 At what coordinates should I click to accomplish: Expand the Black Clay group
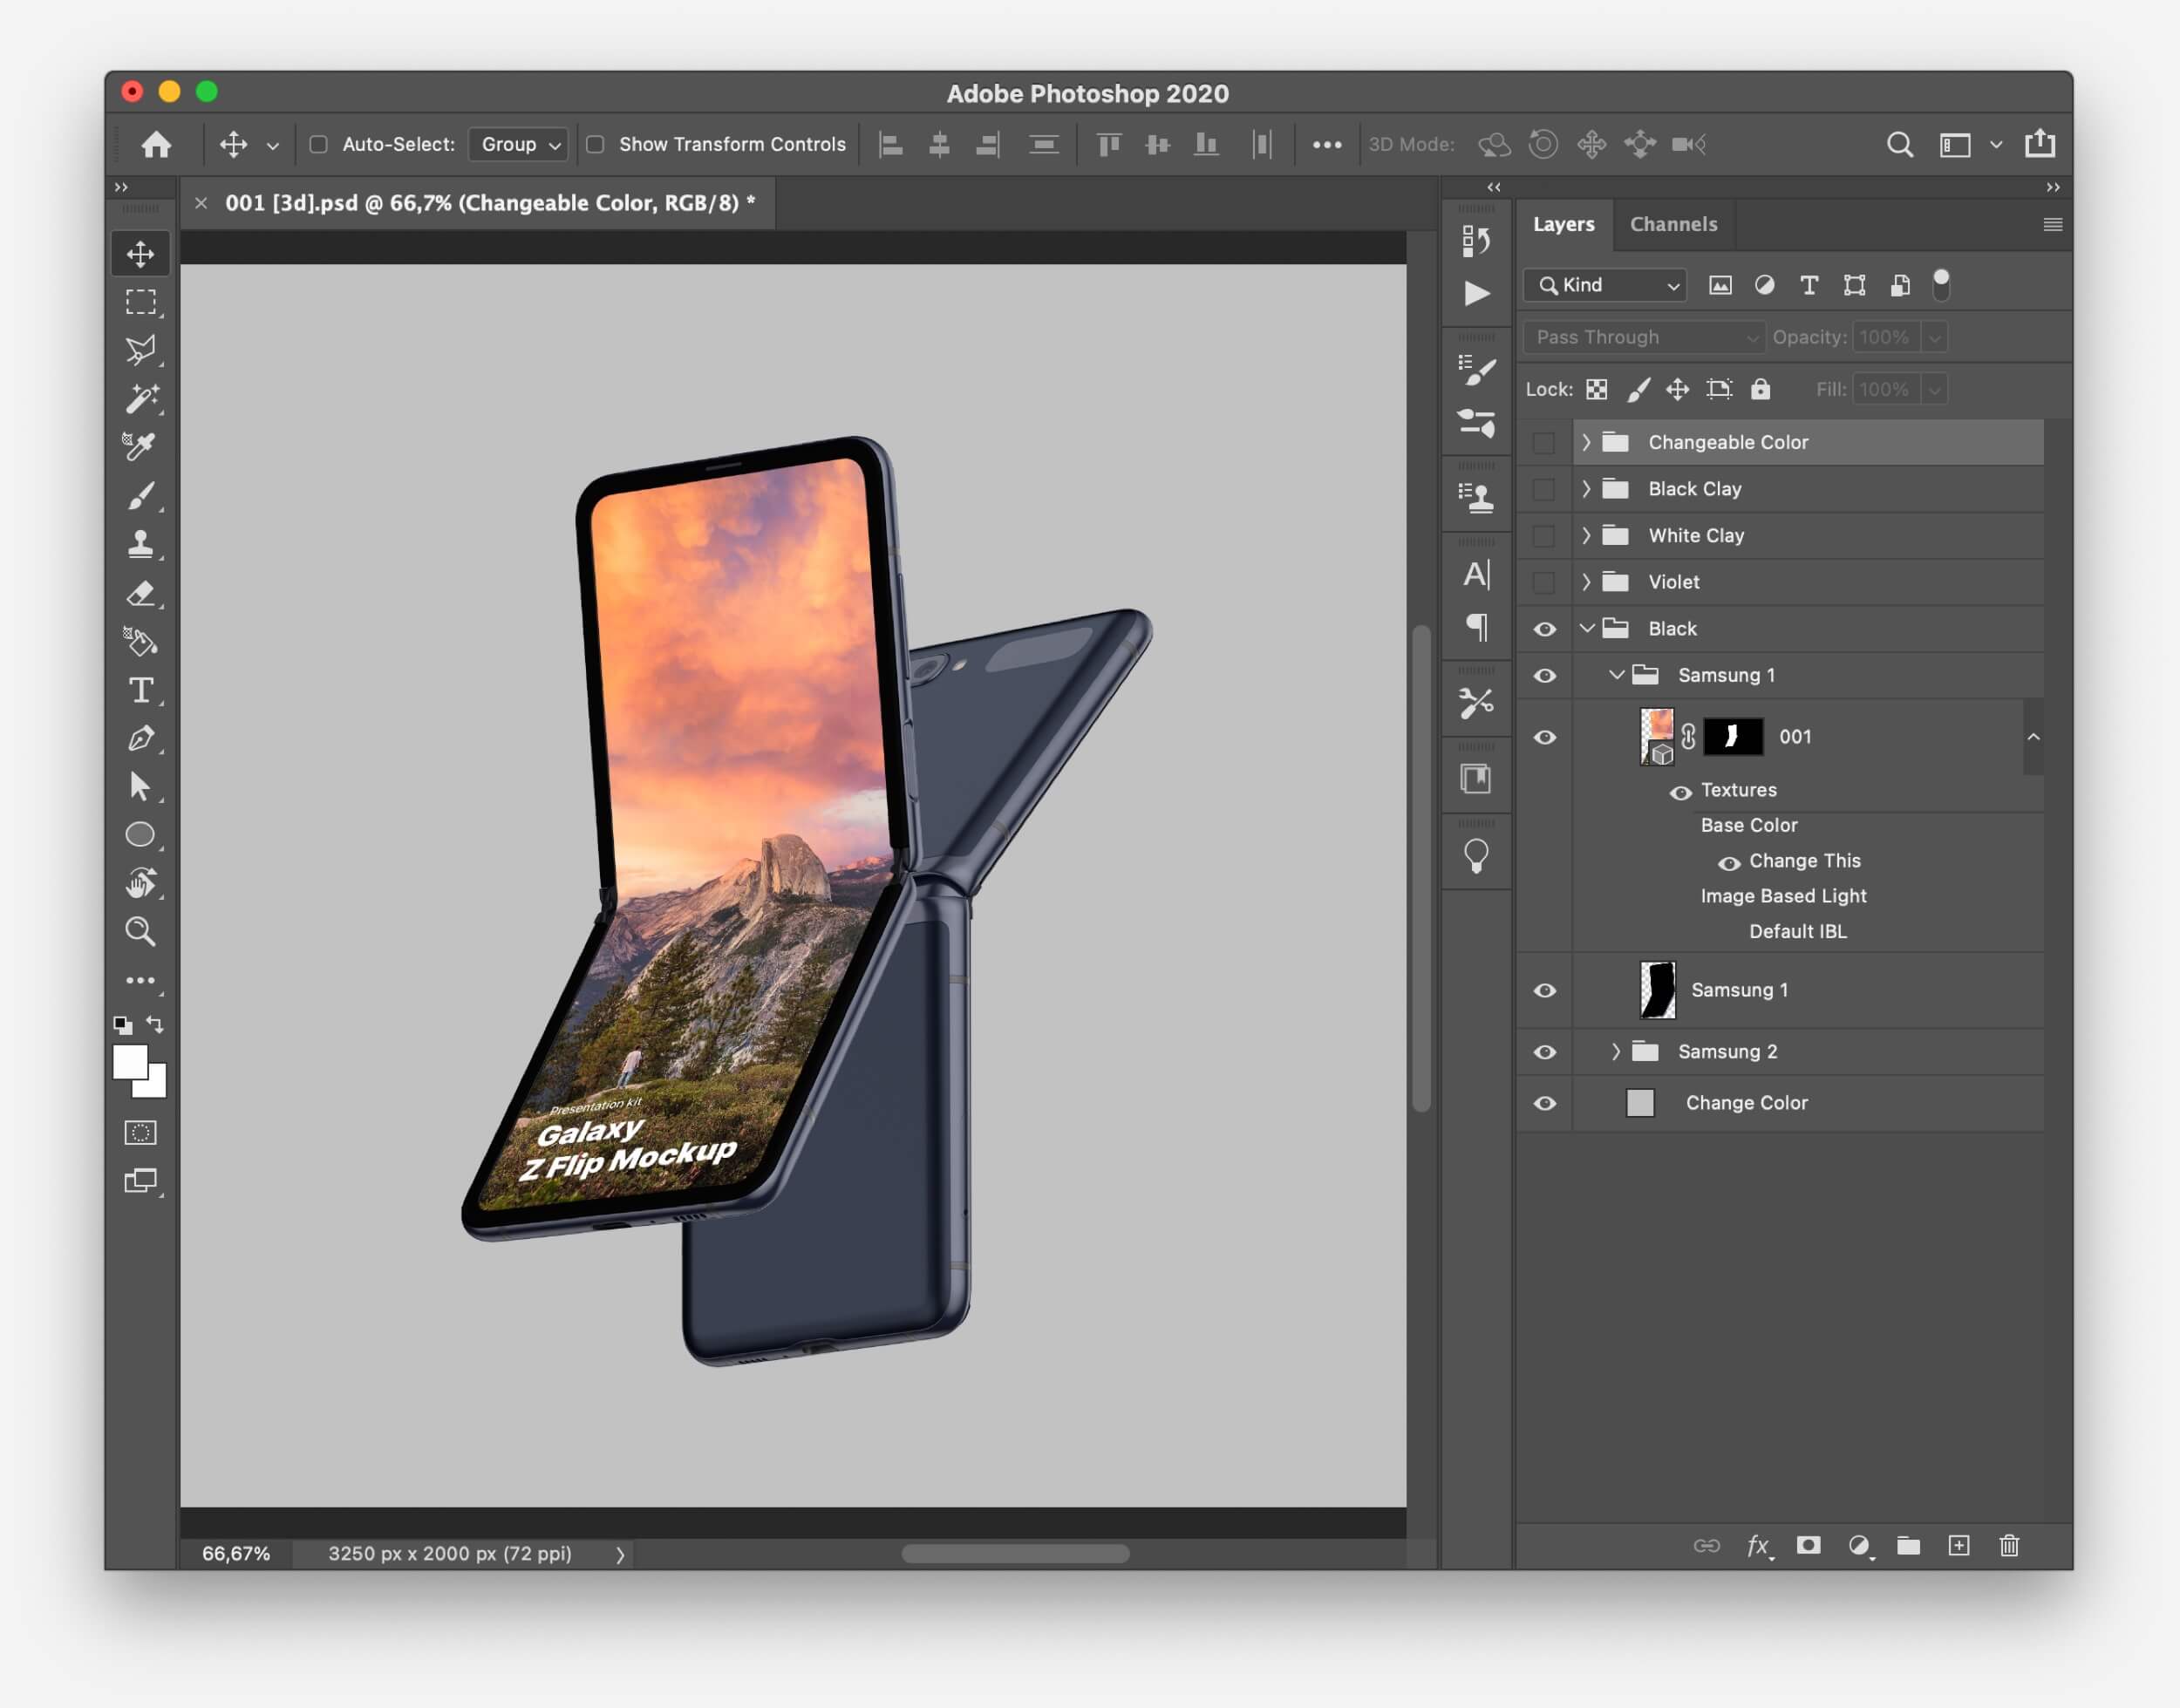click(x=1586, y=489)
